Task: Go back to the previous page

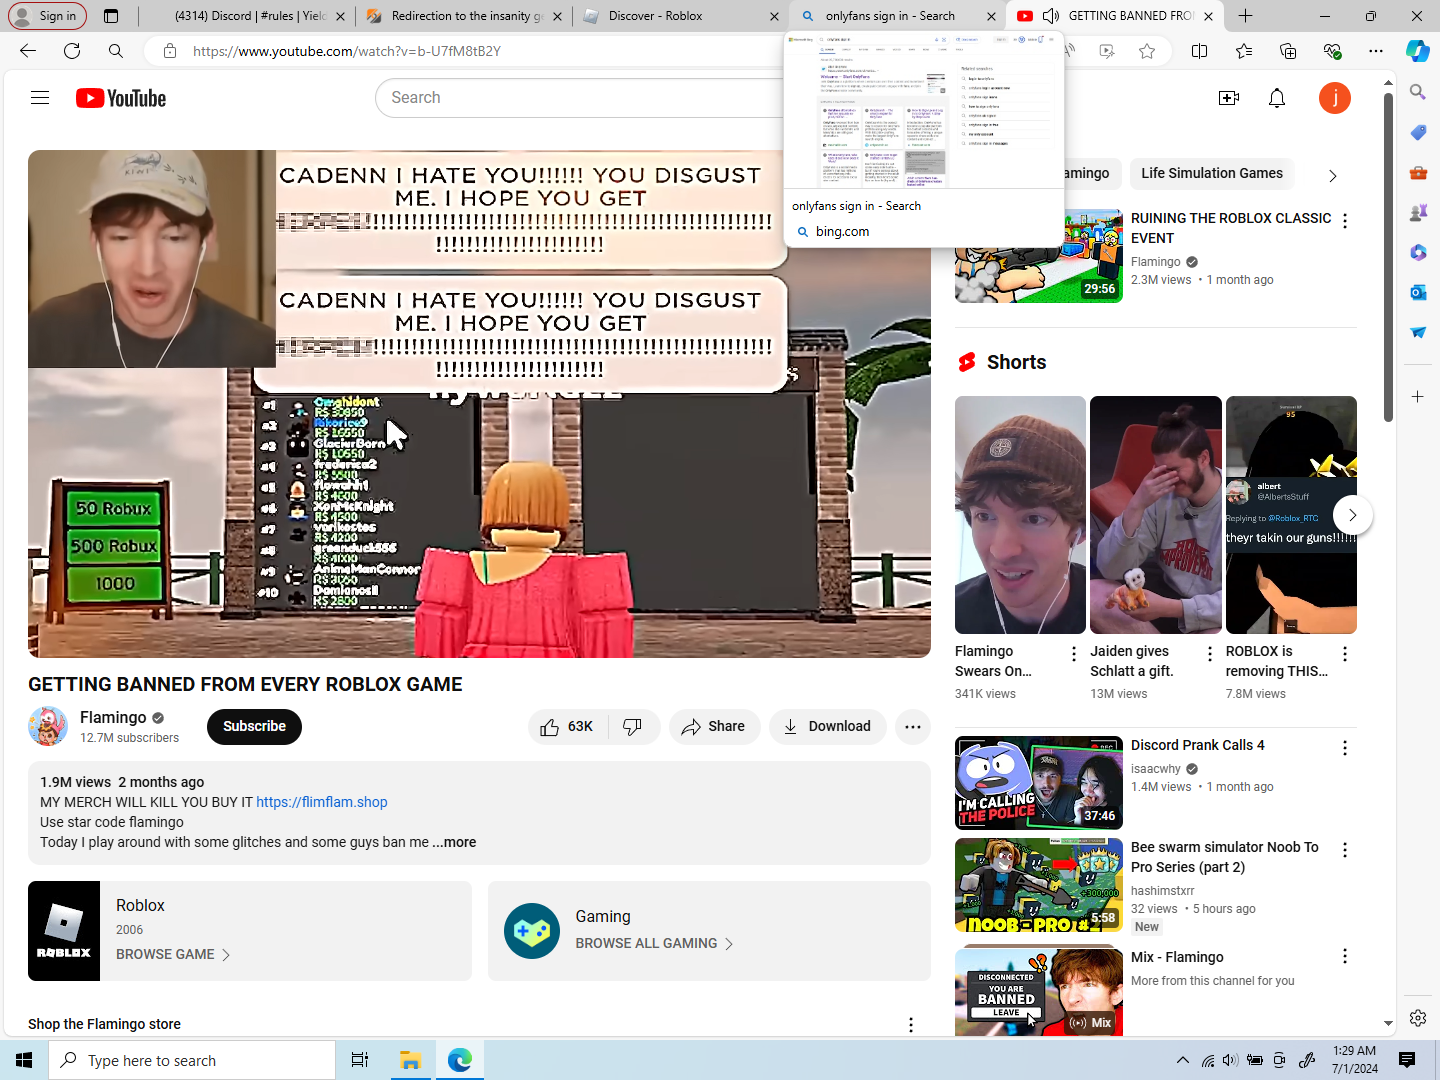Action: tap(28, 51)
